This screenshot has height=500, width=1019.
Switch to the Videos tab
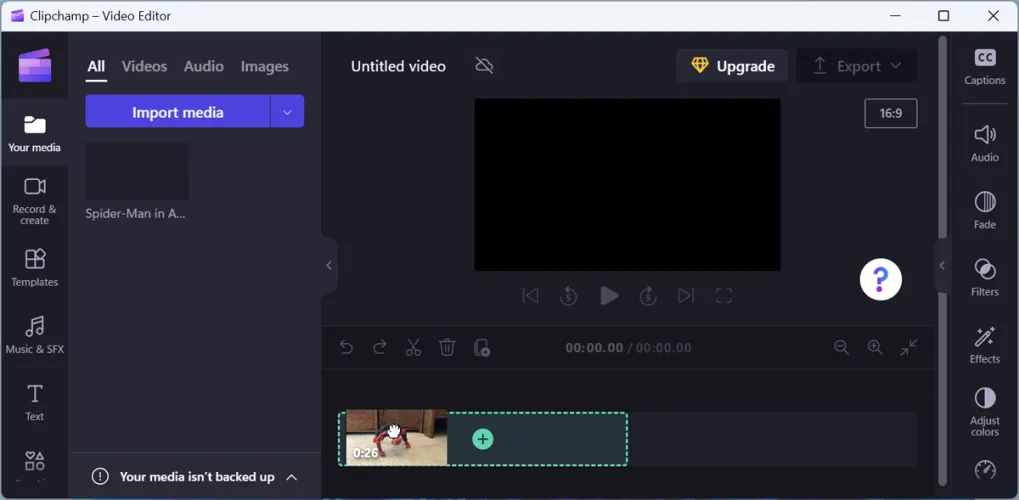coord(144,66)
